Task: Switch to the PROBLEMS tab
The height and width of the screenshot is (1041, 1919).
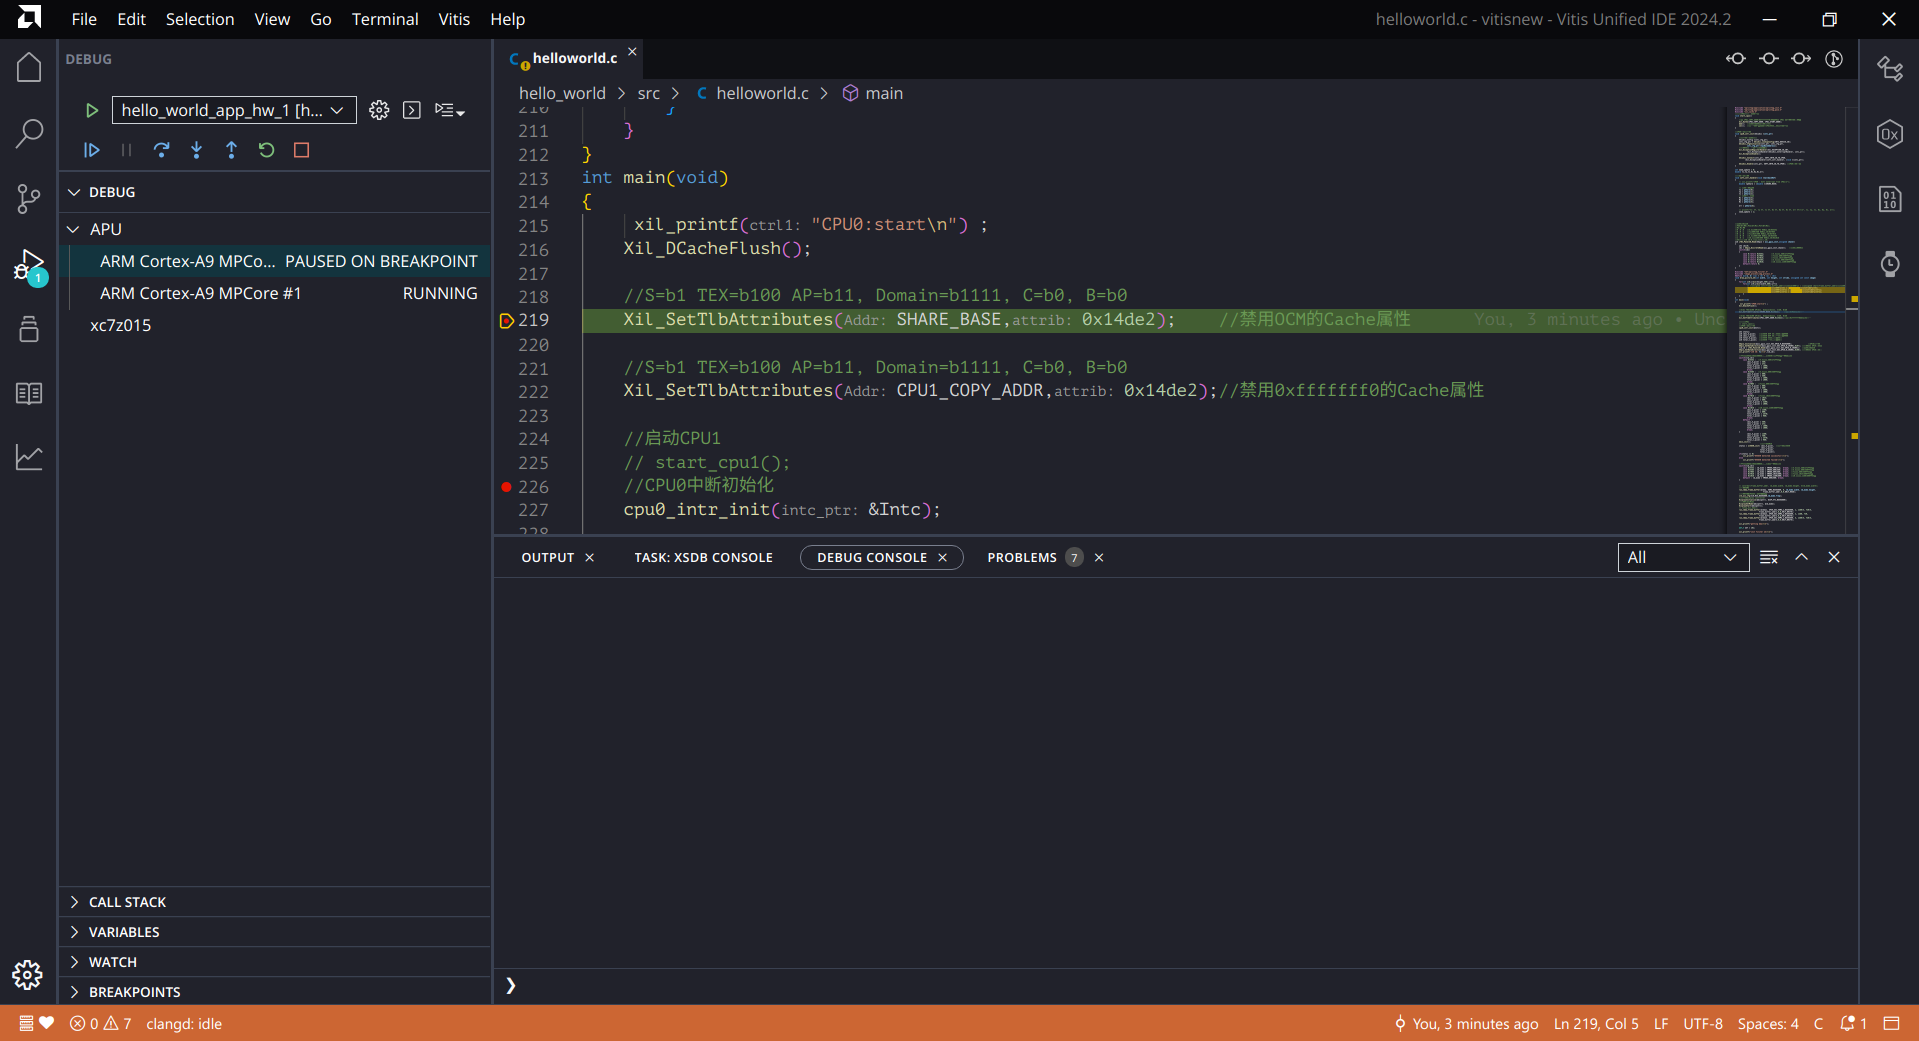Action: tap(1021, 557)
